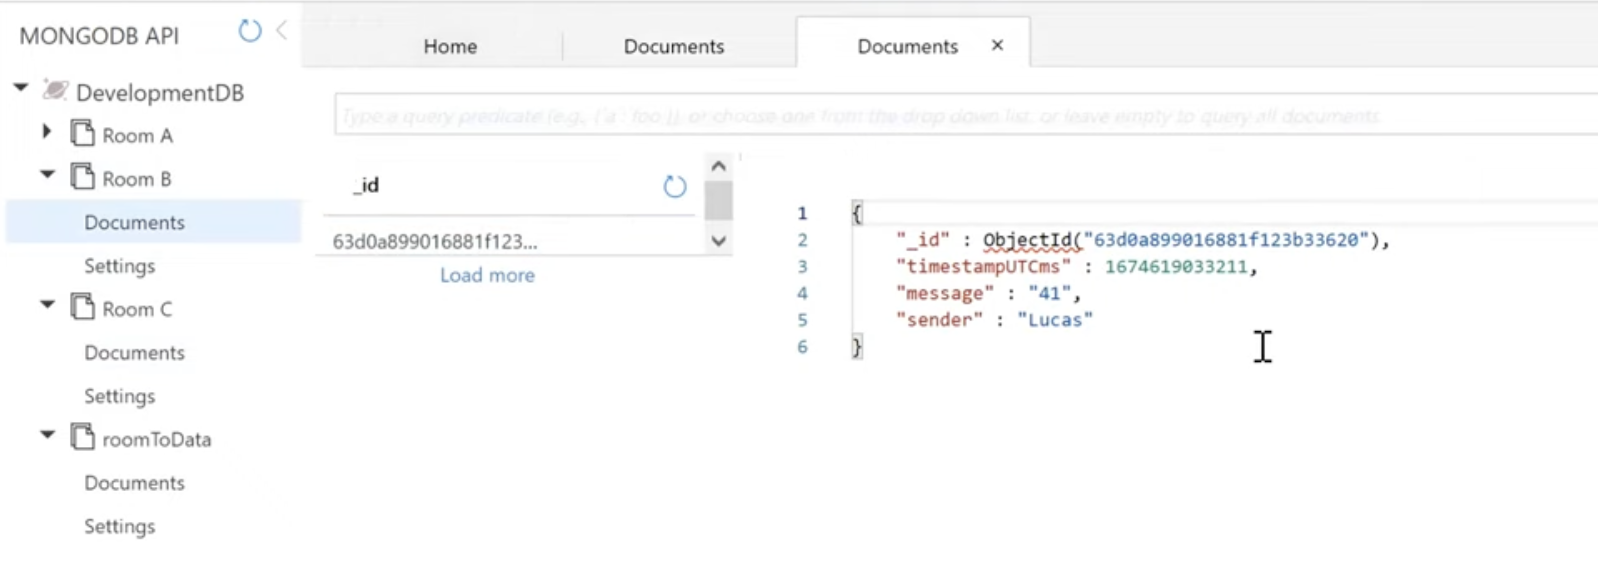Select the DevelopmentDB database label
The image size is (1598, 586).
tap(160, 93)
